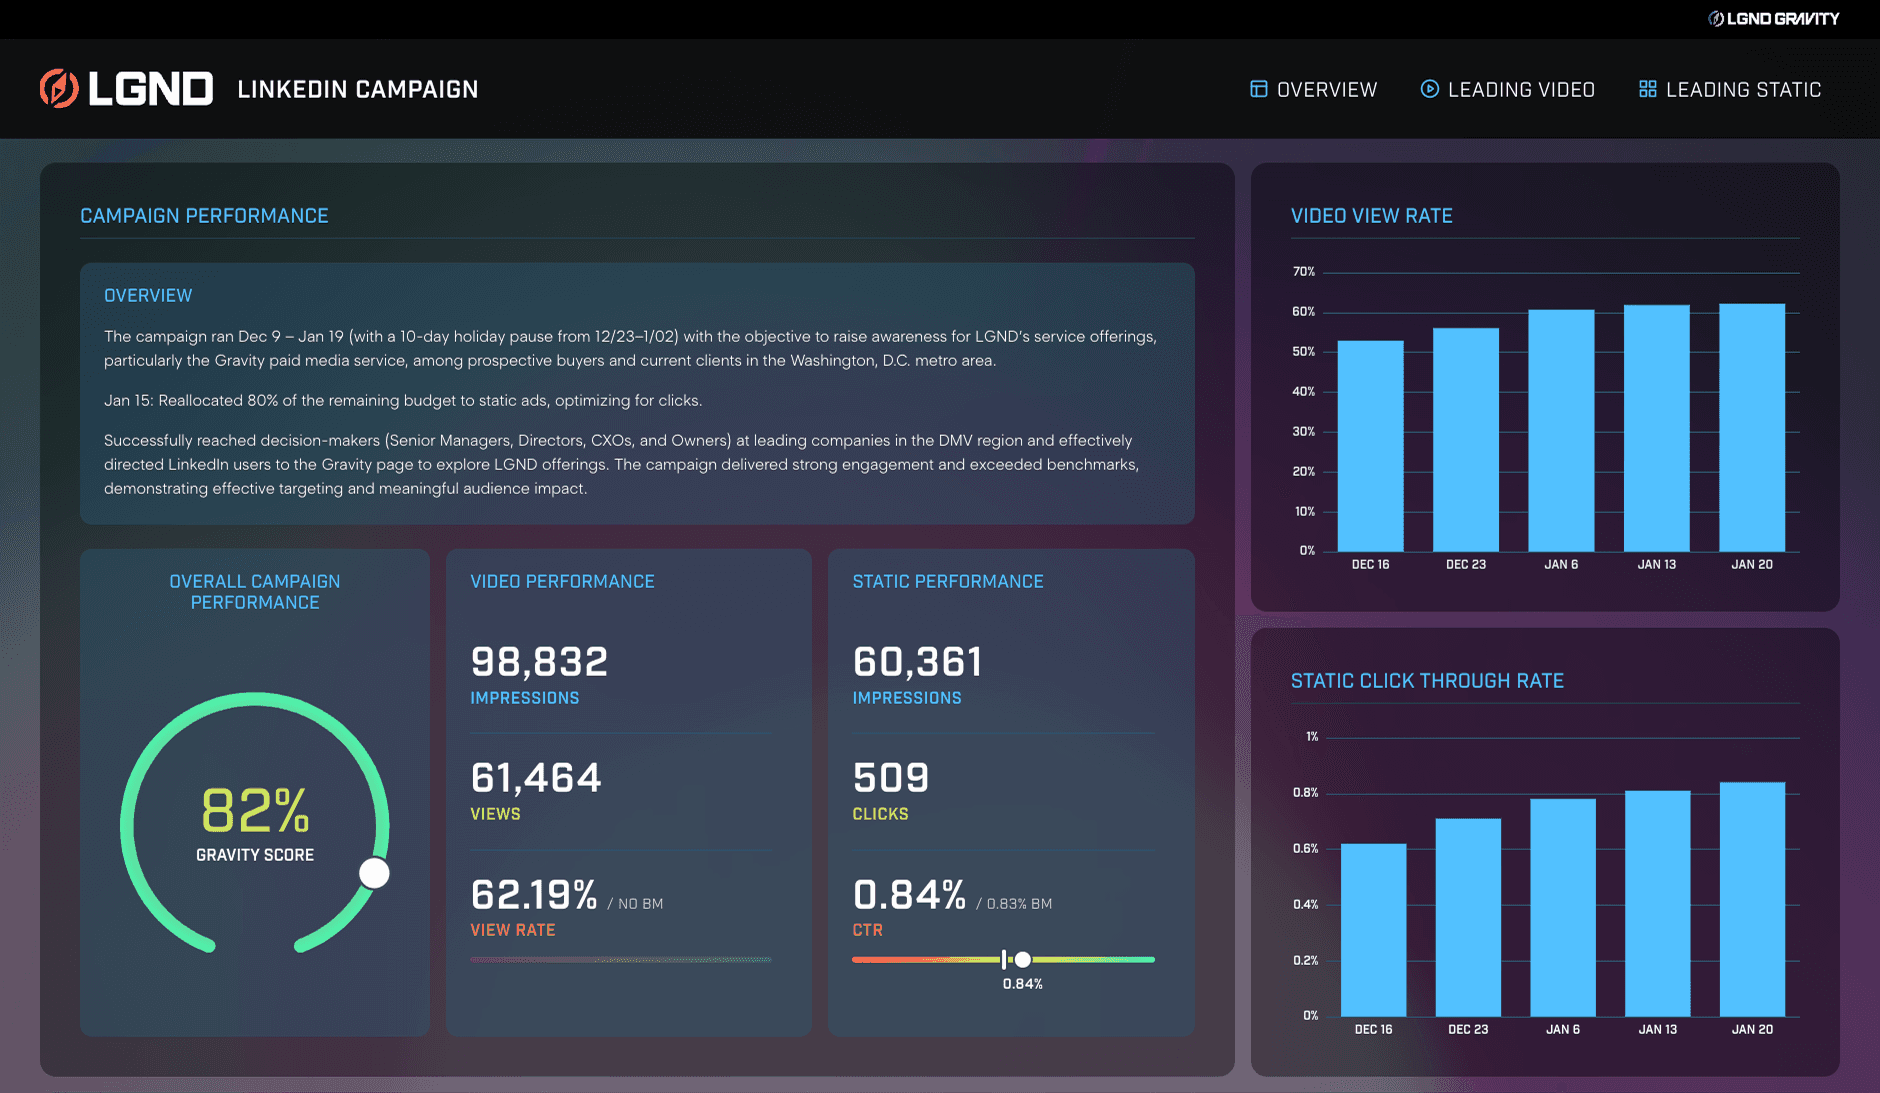Click the CTR benchmark slider handle

[1023, 960]
